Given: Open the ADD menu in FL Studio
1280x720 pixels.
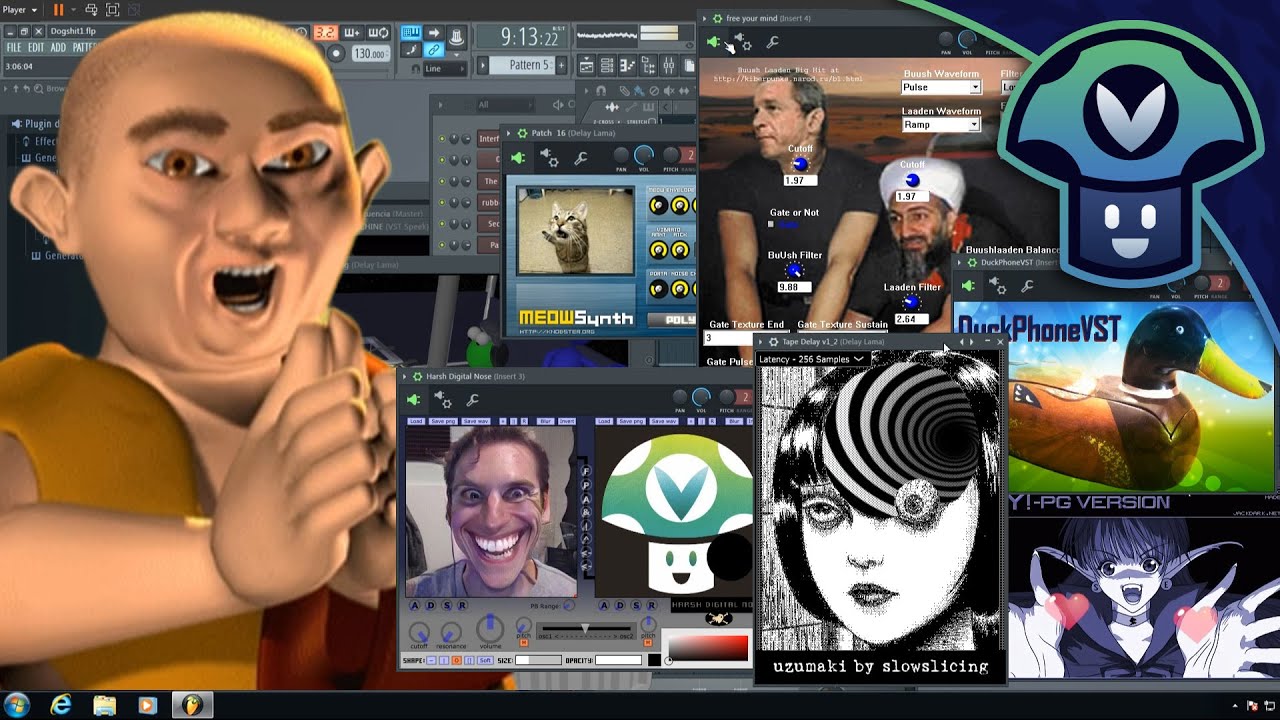Looking at the screenshot, I should point(58,47).
